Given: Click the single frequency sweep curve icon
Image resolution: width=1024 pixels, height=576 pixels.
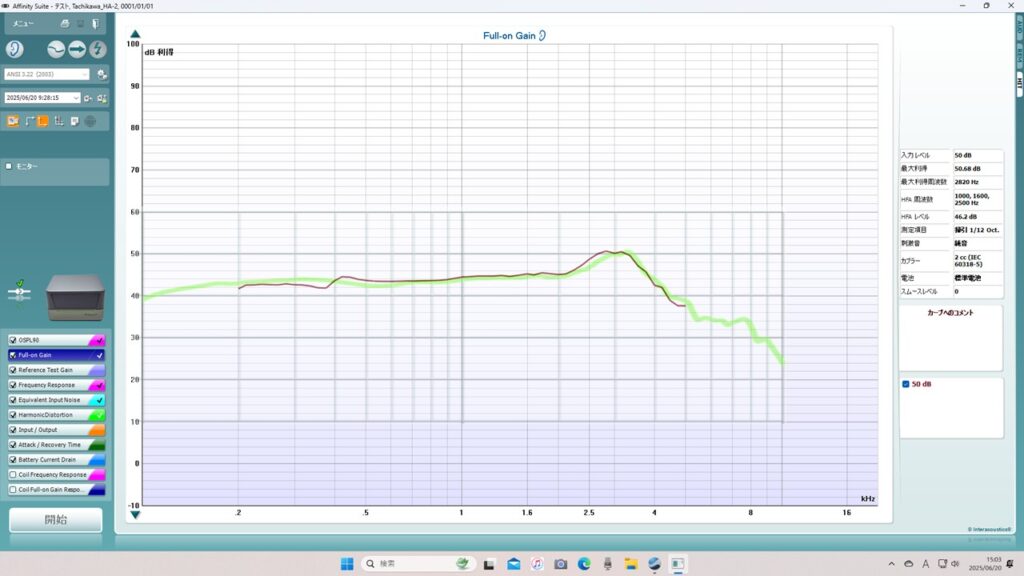Looking at the screenshot, I should click(56, 49).
